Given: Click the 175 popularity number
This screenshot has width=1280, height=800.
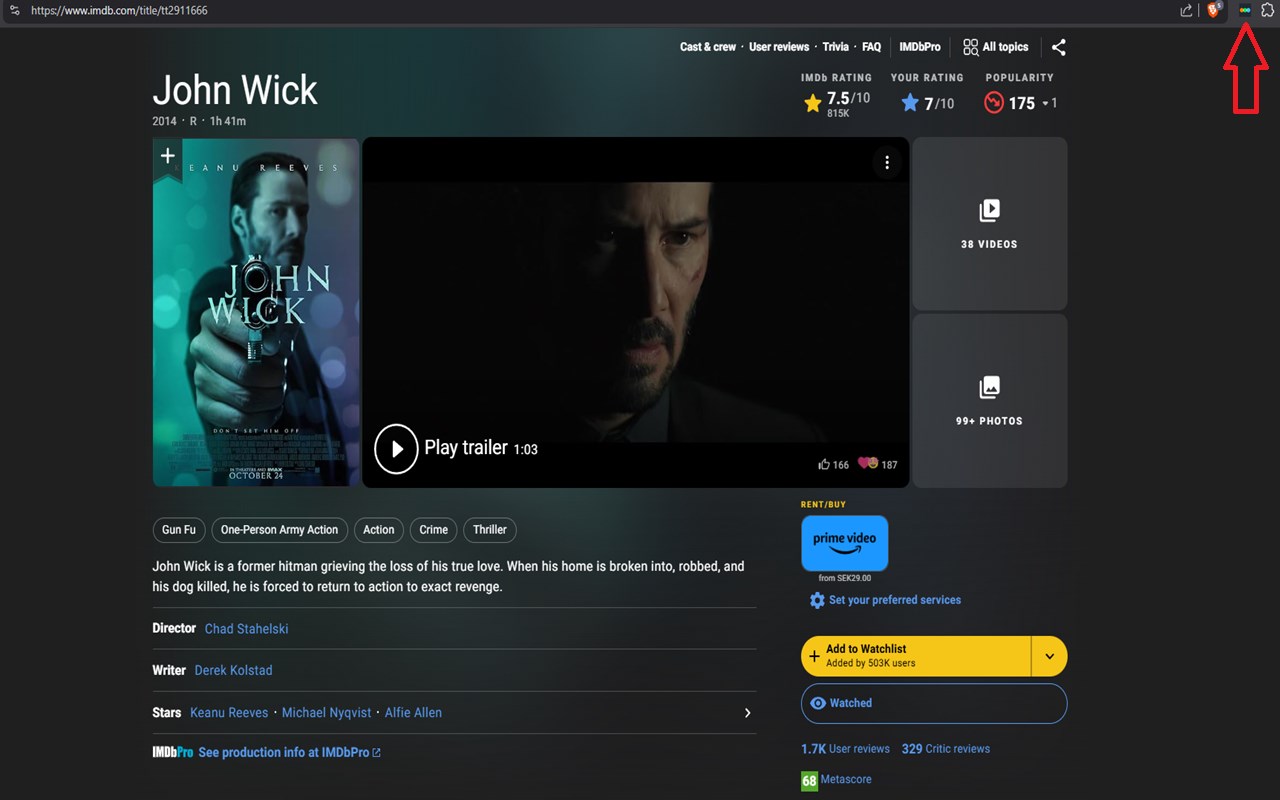Looking at the screenshot, I should 1022,103.
